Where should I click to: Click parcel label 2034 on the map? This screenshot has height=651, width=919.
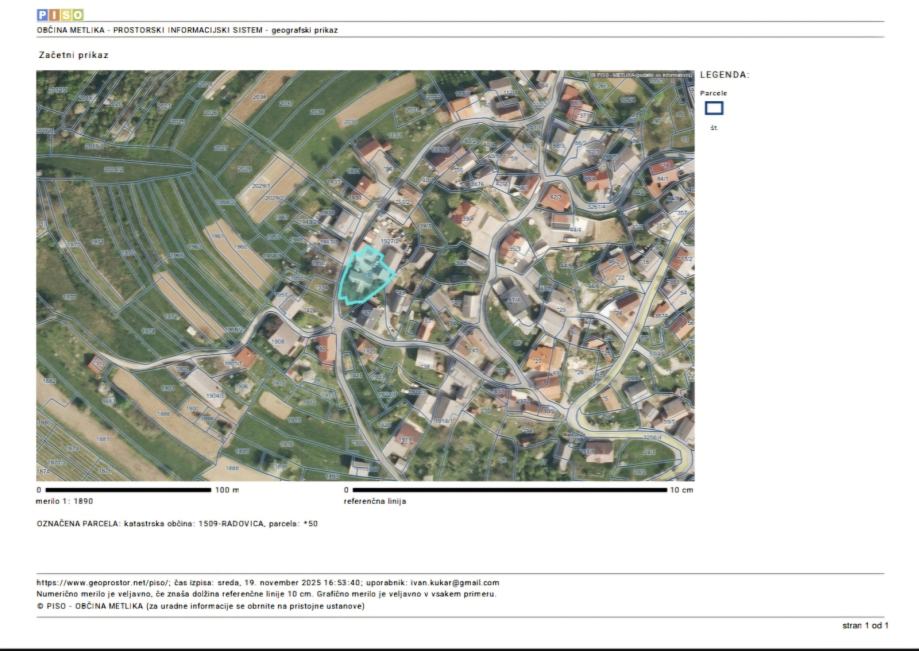tap(259, 97)
